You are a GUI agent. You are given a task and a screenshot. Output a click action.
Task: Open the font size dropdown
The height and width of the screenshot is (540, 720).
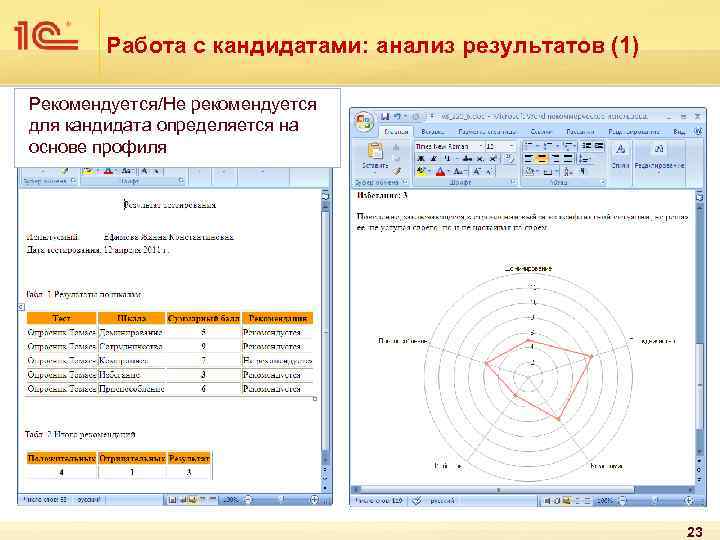[x=512, y=146]
